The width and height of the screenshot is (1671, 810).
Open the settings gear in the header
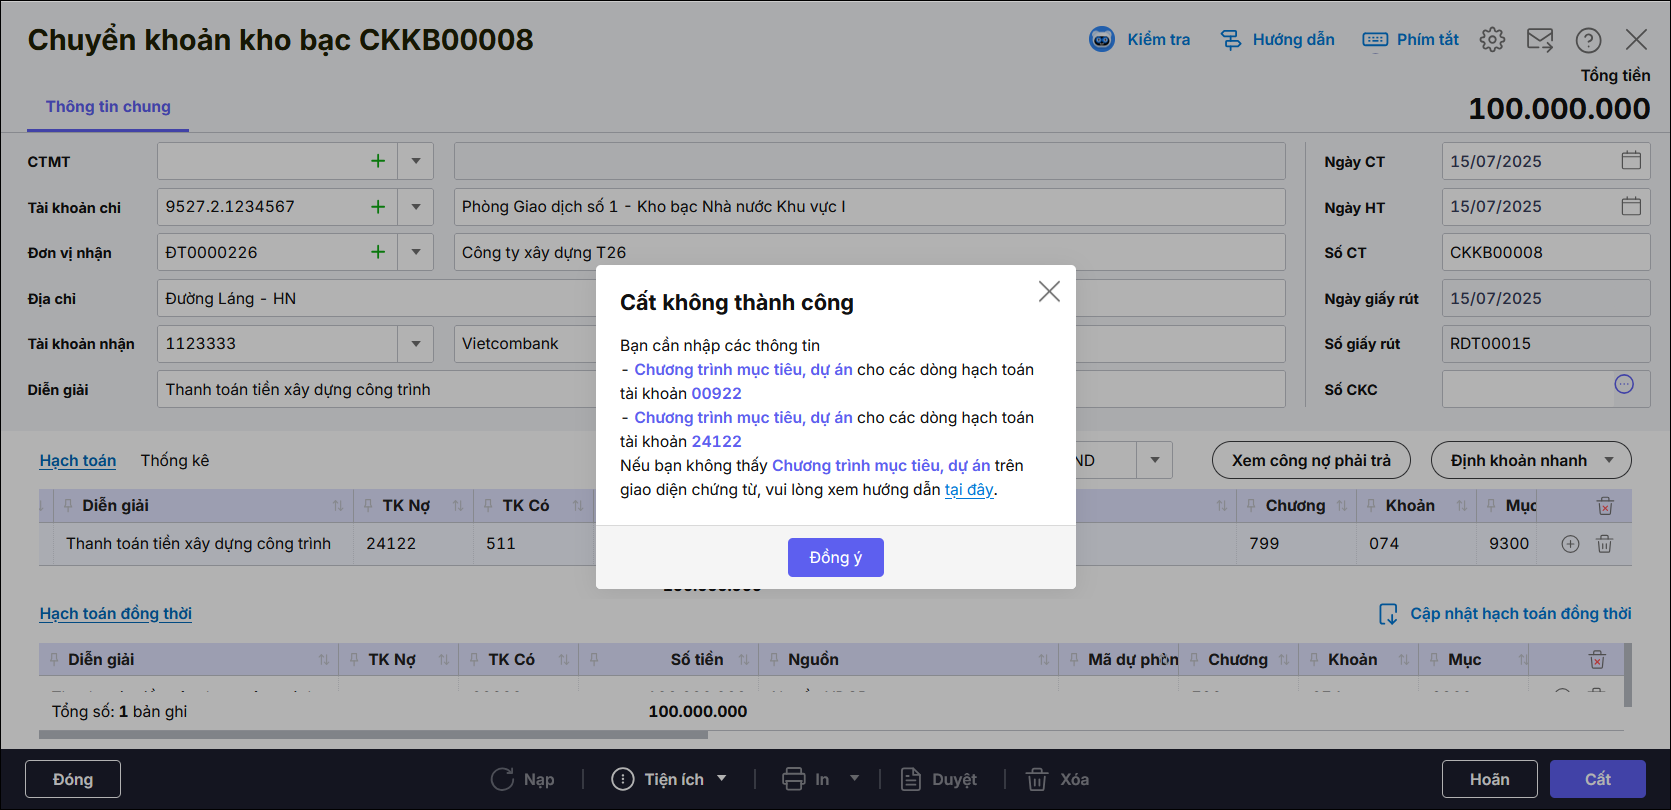pyautogui.click(x=1492, y=40)
